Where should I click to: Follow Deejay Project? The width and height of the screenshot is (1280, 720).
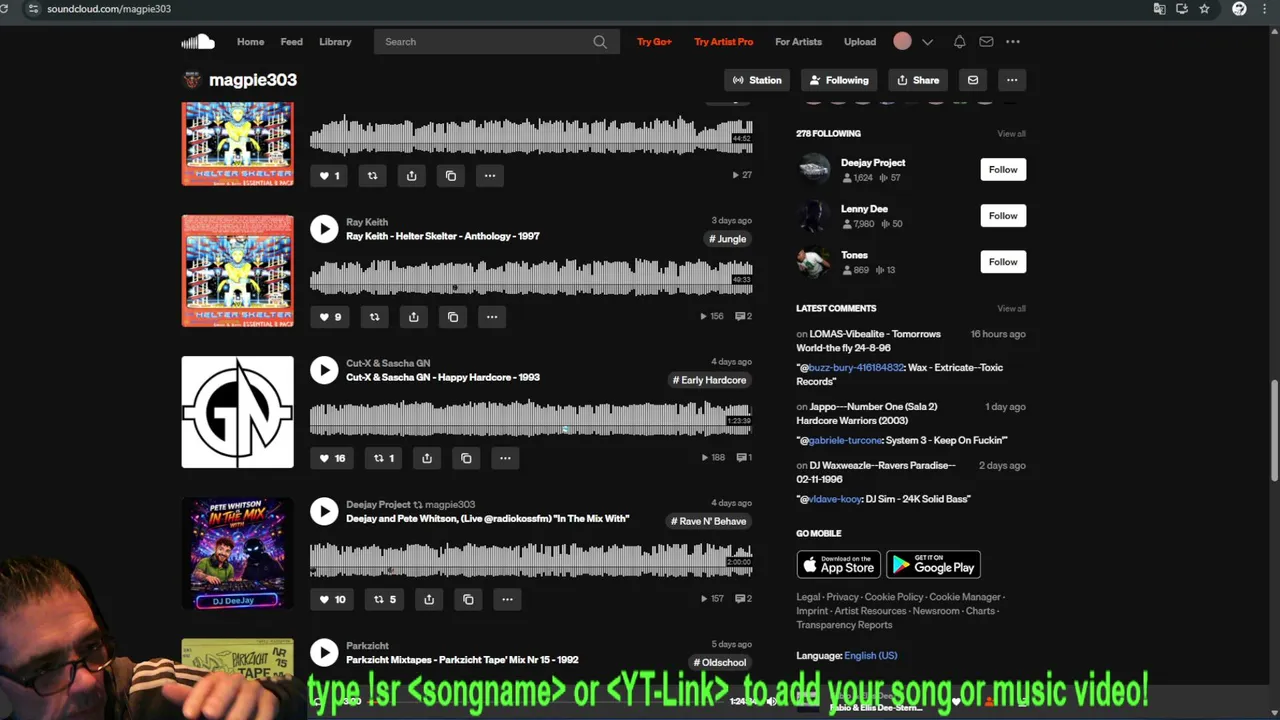pyautogui.click(x=1003, y=170)
